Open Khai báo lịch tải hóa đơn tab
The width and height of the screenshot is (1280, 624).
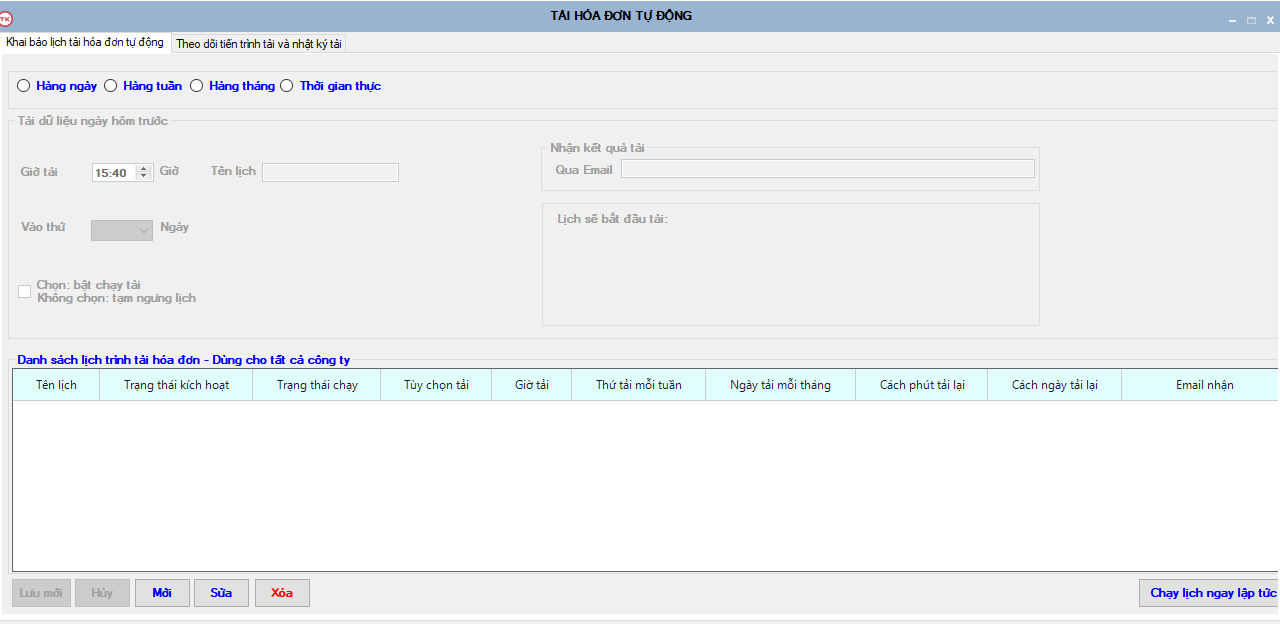[85, 43]
